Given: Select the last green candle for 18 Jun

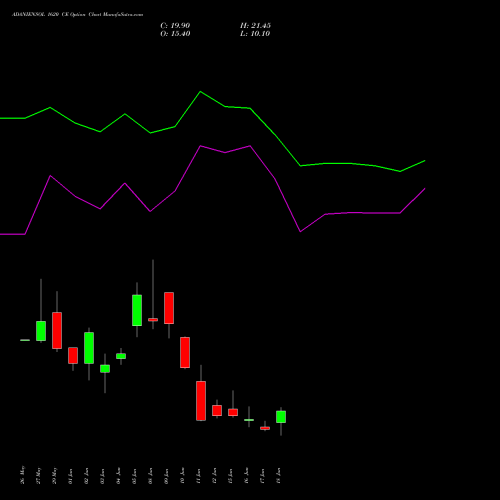Looking at the screenshot, I should tap(281, 417).
